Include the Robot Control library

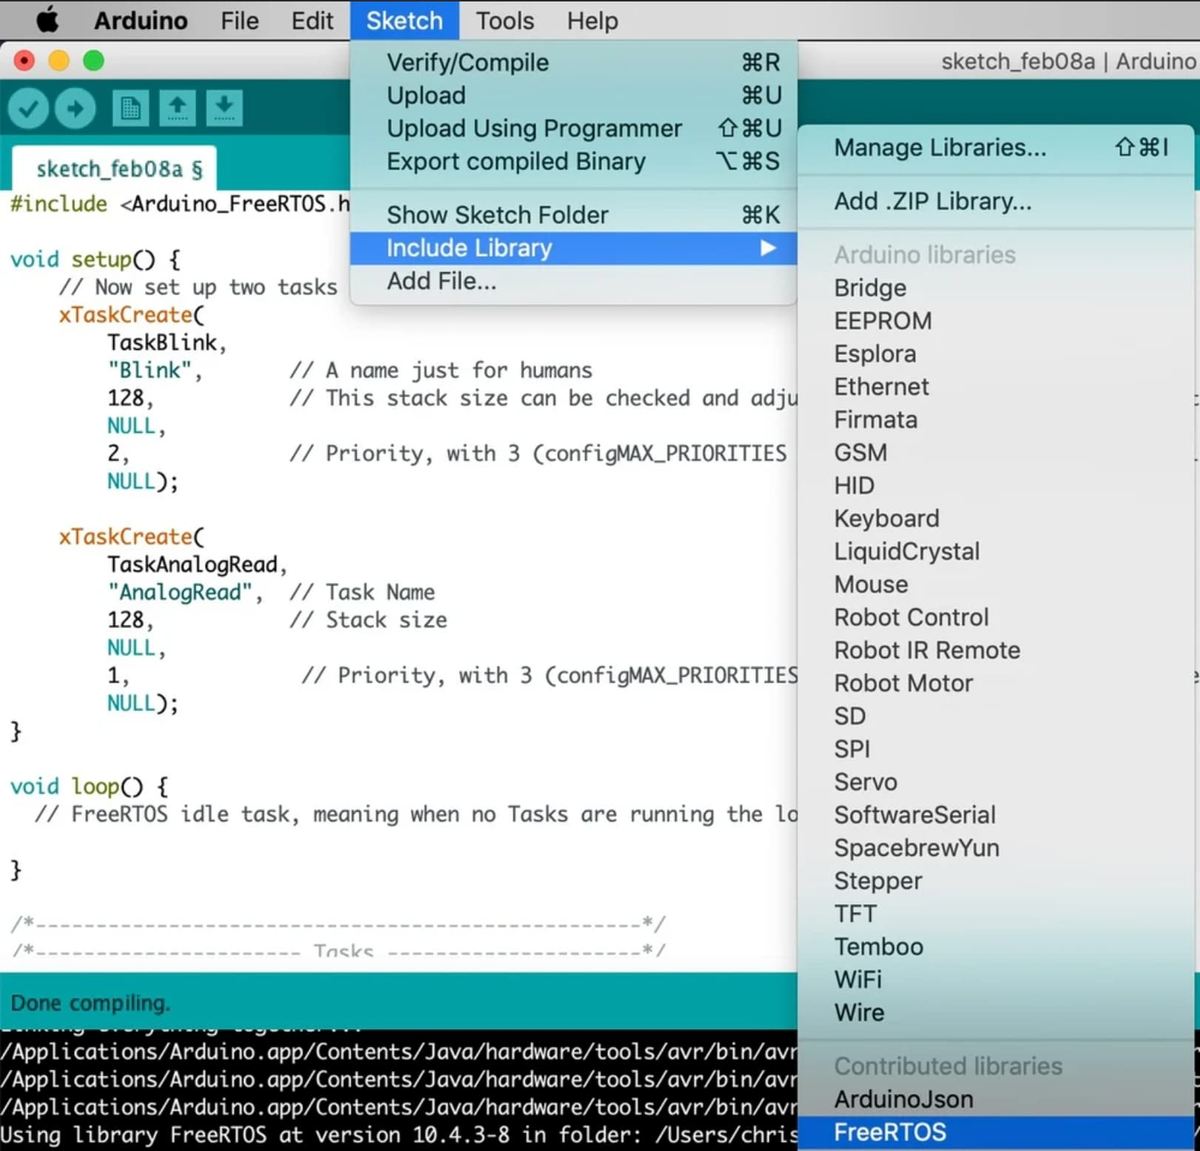[996, 617]
